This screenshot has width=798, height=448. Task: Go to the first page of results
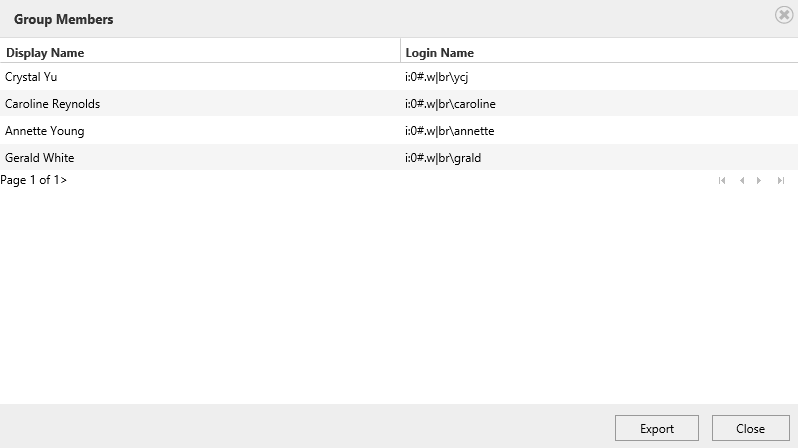[x=718, y=181]
